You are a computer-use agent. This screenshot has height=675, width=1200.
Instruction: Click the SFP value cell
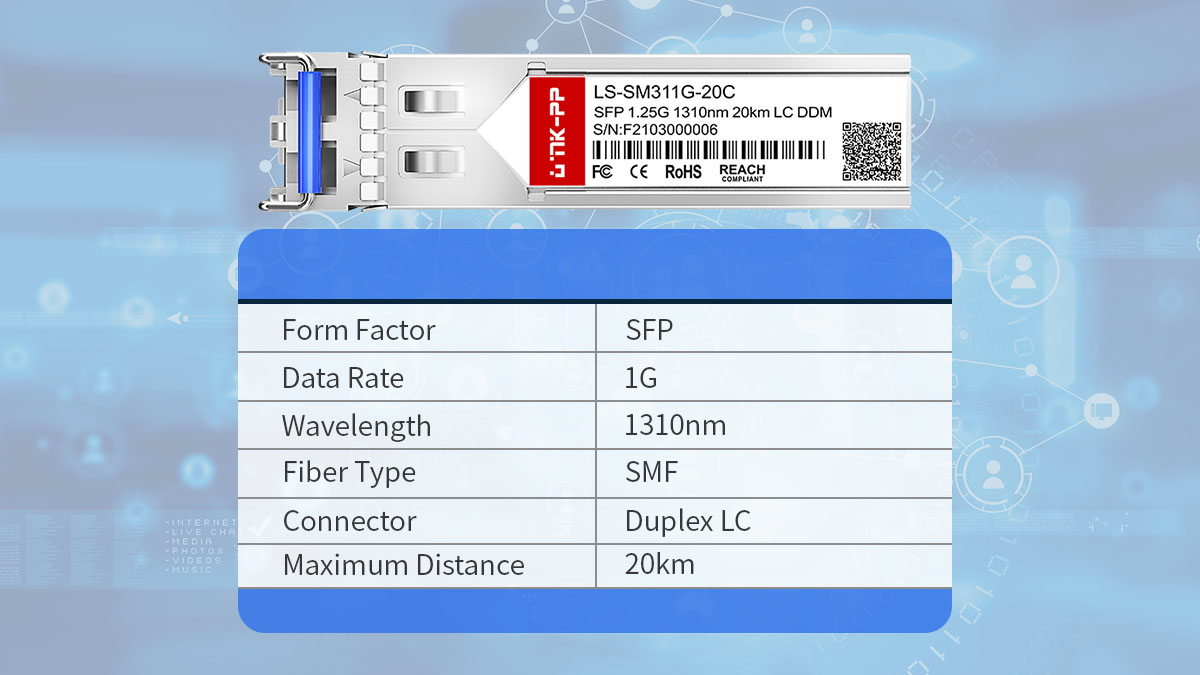[774, 330]
